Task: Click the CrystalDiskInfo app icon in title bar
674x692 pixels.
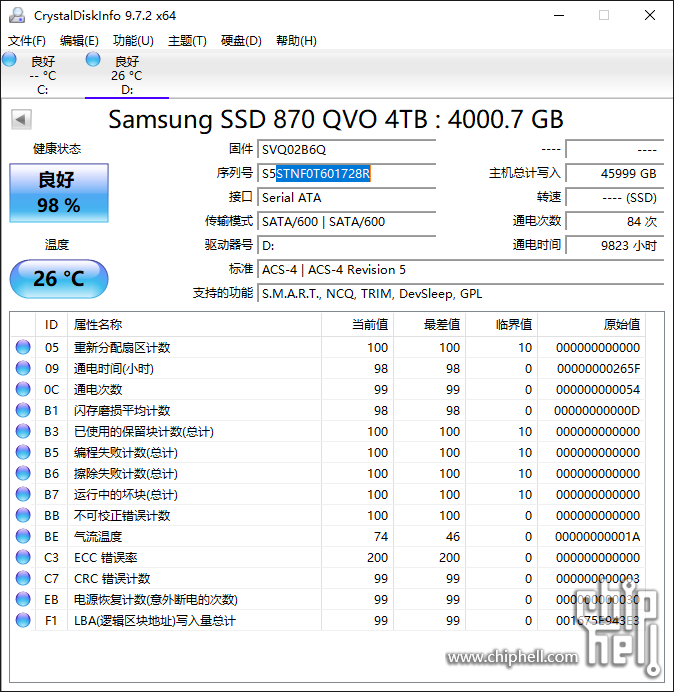Action: [x=17, y=15]
